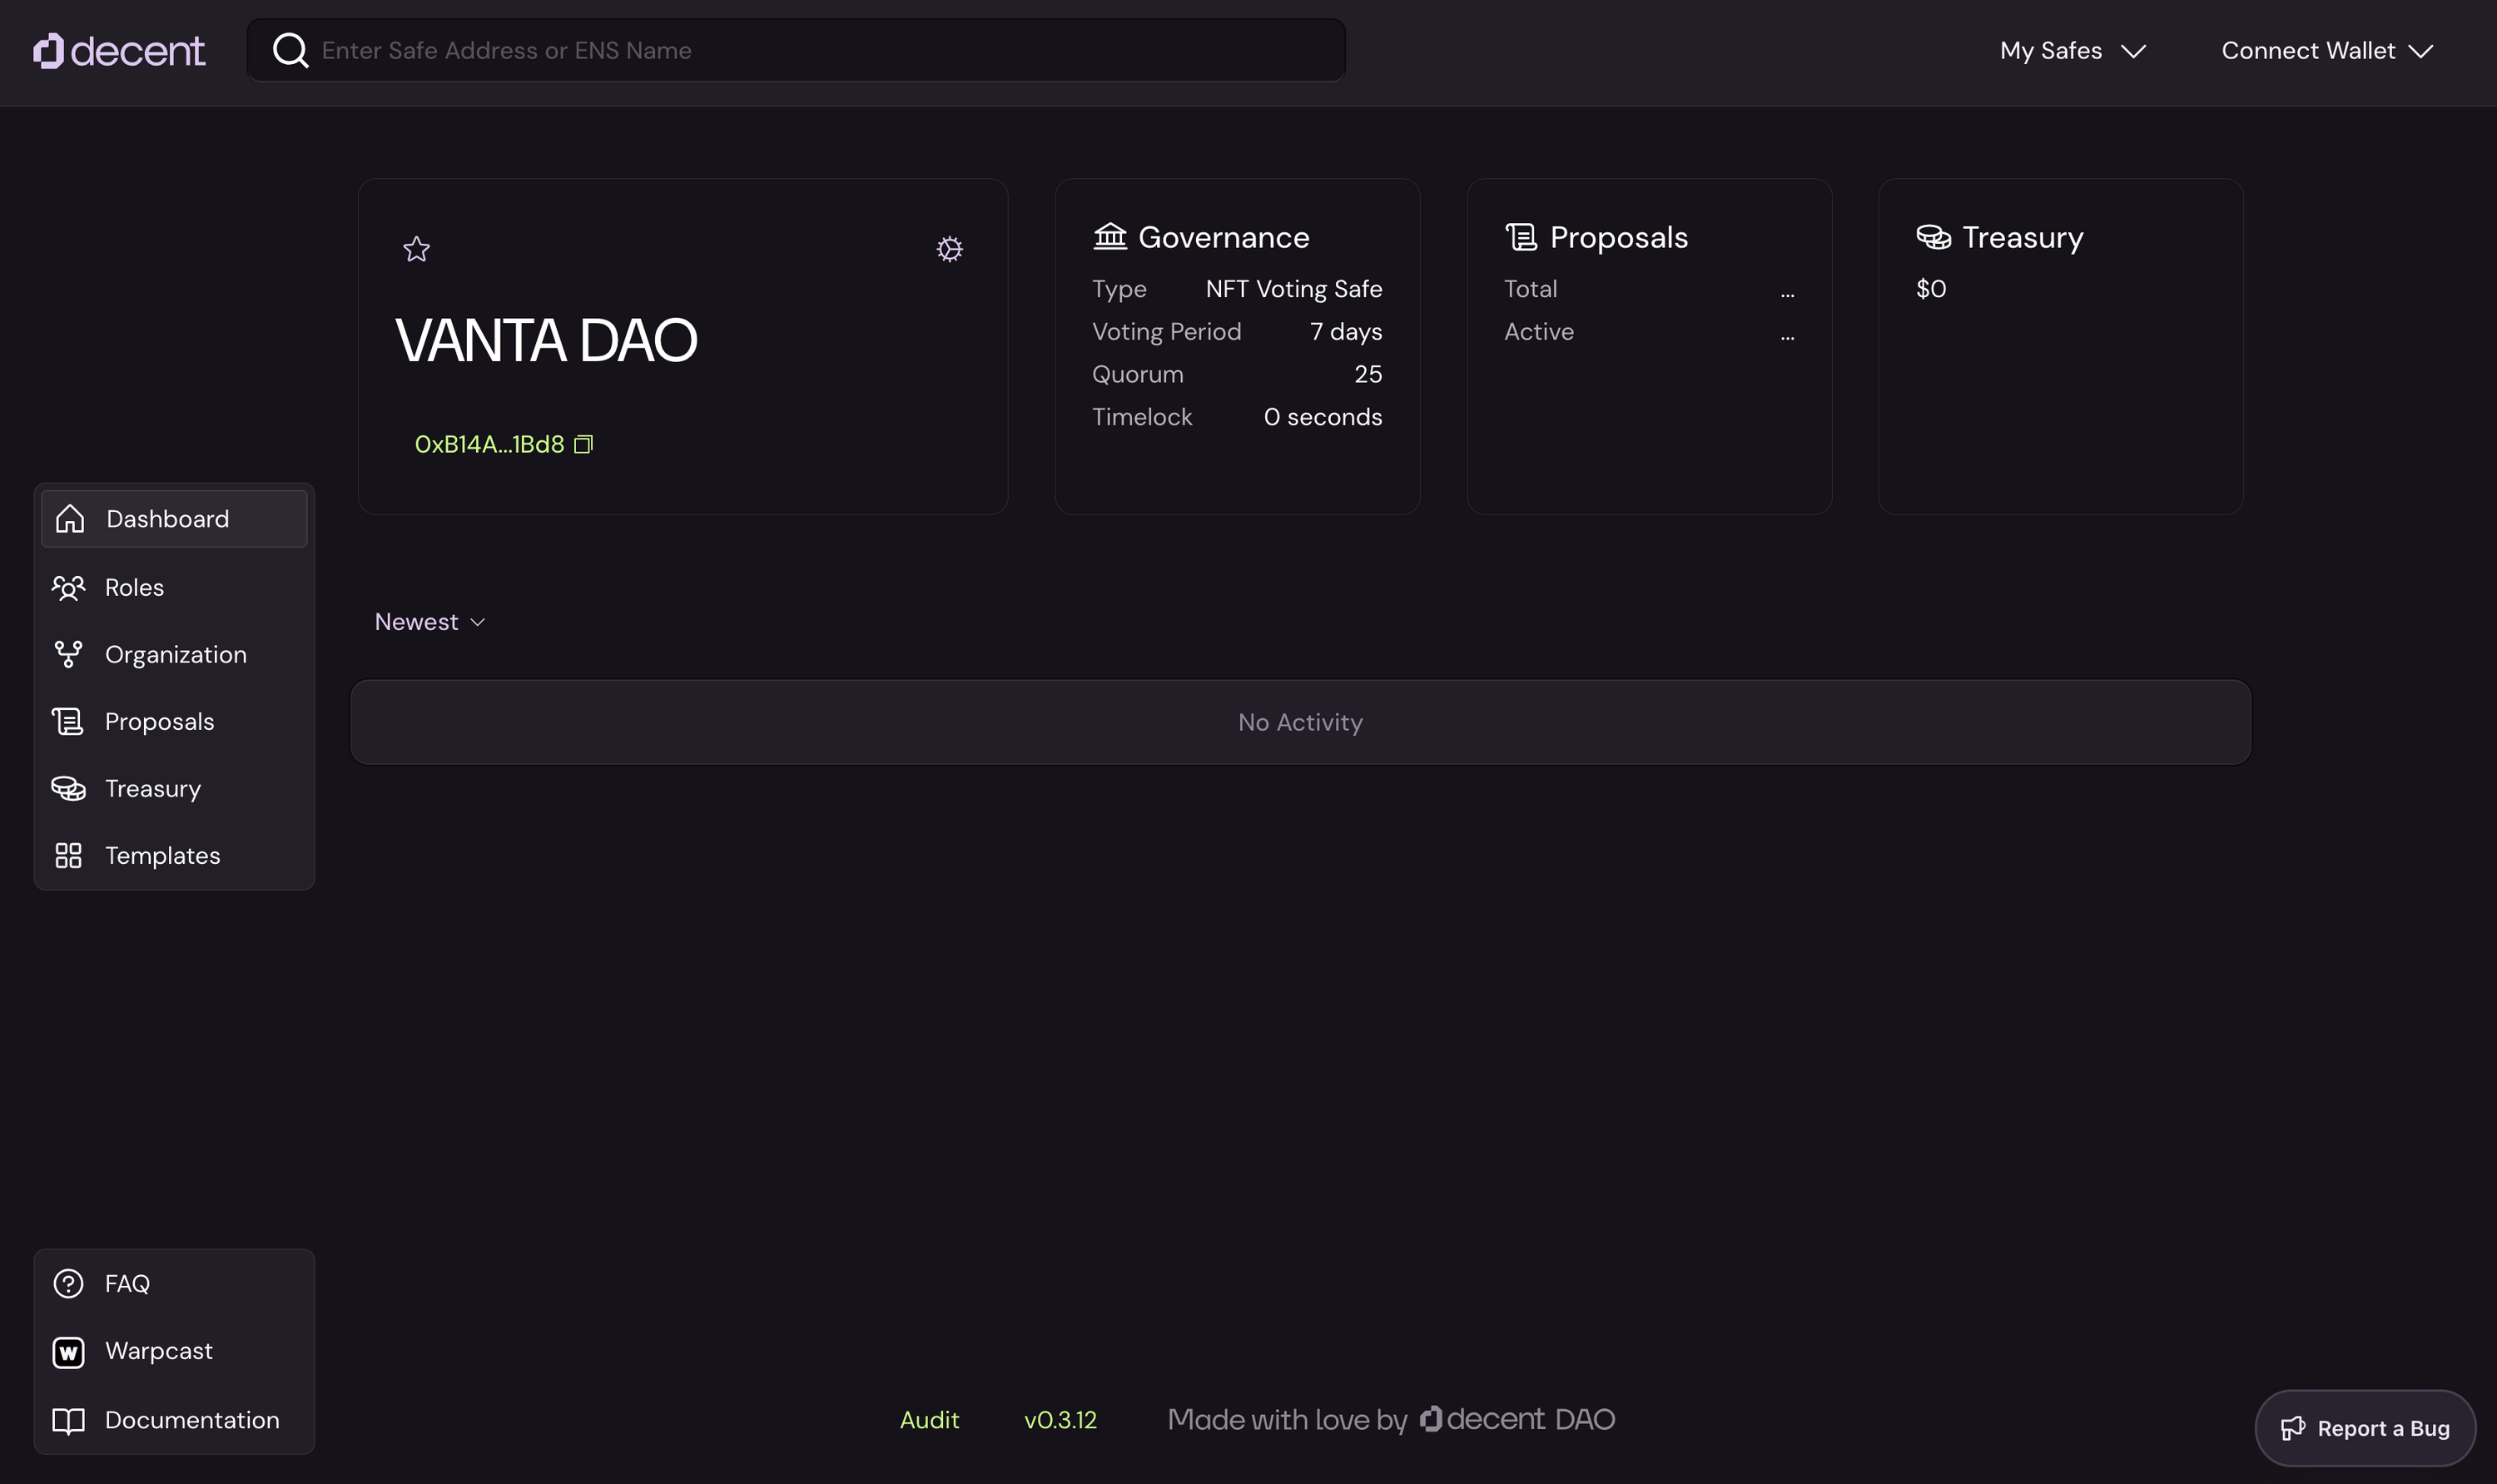The width and height of the screenshot is (2497, 1484).
Task: Select Dashboard in sidebar menu
Action: point(174,519)
